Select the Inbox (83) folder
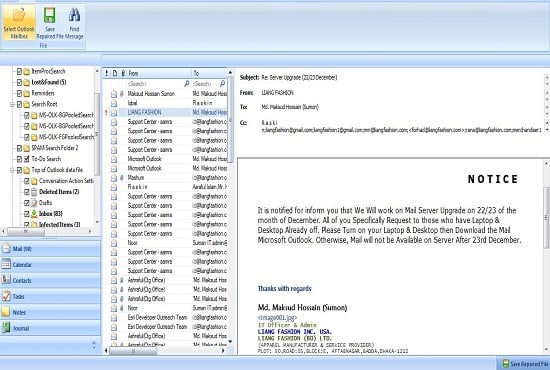 click(51, 214)
